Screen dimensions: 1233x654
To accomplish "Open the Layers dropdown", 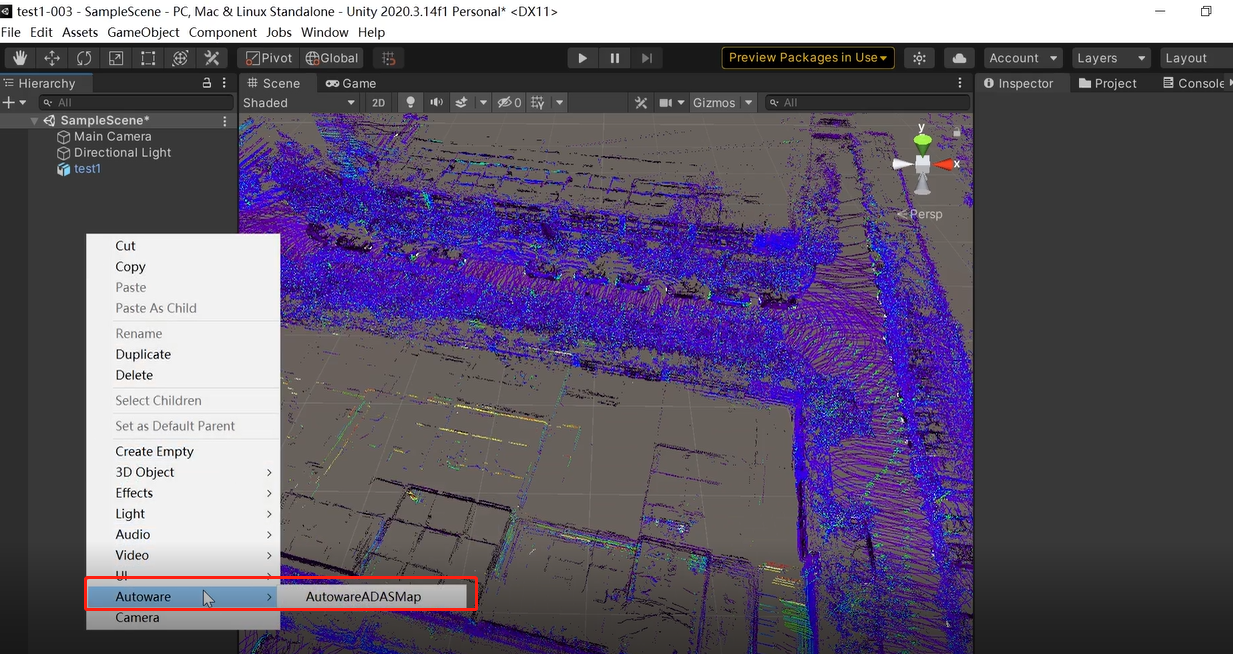I will pos(1111,58).
